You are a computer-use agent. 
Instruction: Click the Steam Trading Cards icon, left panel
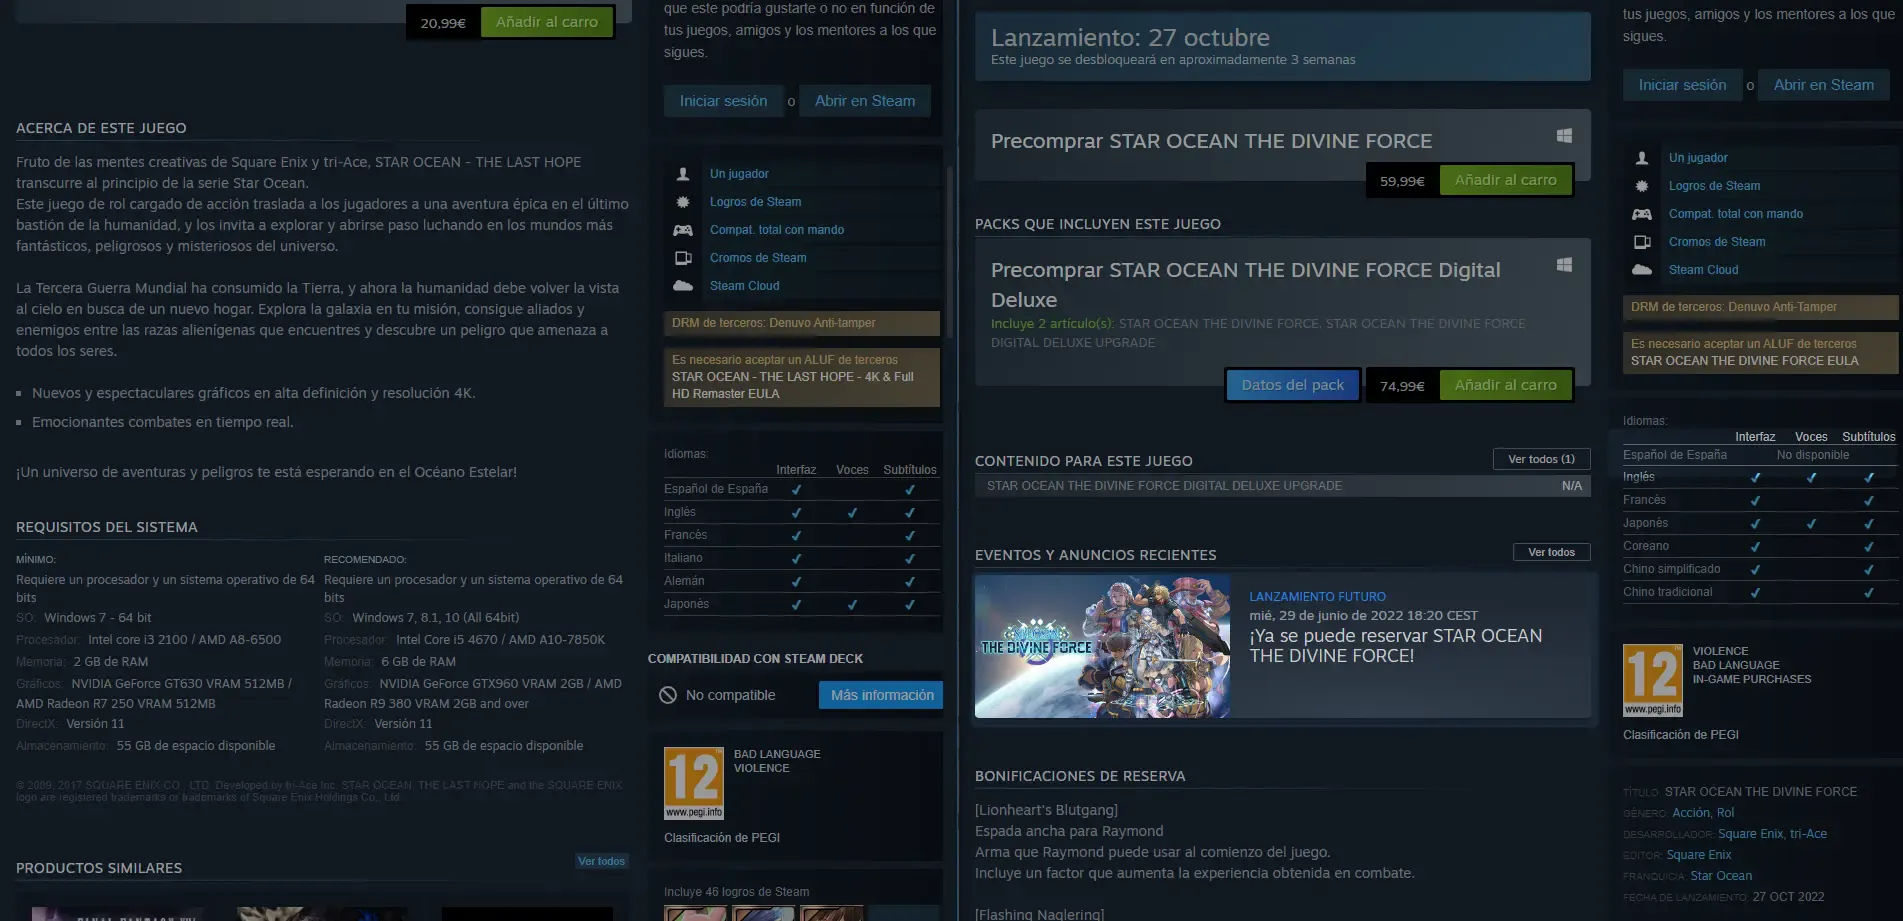(683, 258)
